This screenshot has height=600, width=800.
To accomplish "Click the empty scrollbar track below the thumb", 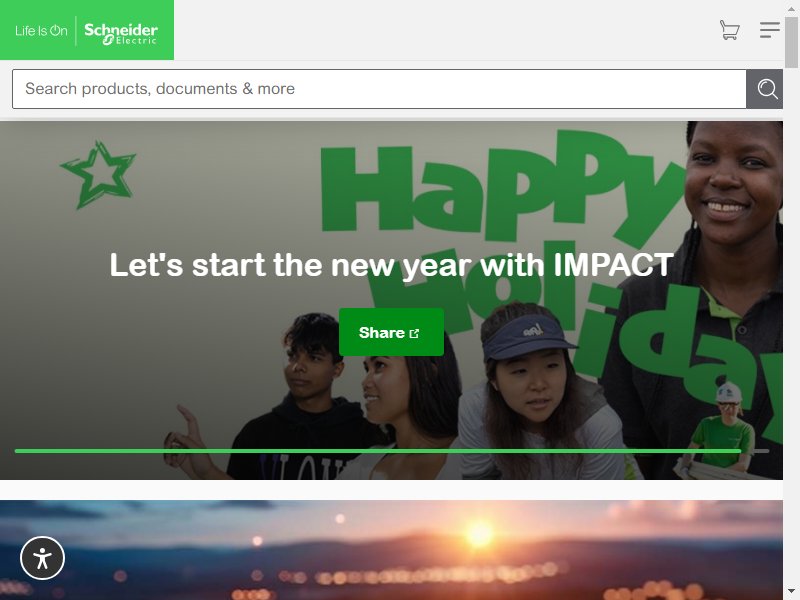I will point(791,325).
